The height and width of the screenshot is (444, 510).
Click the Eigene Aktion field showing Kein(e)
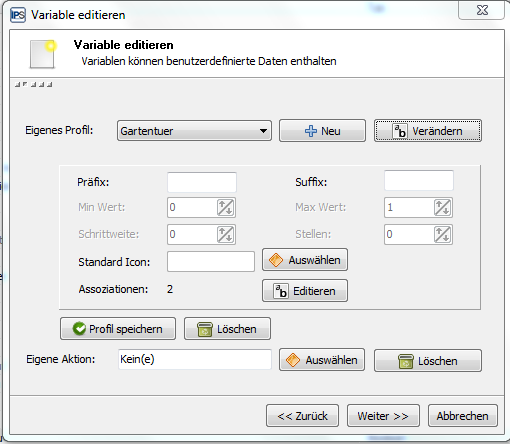click(195, 359)
